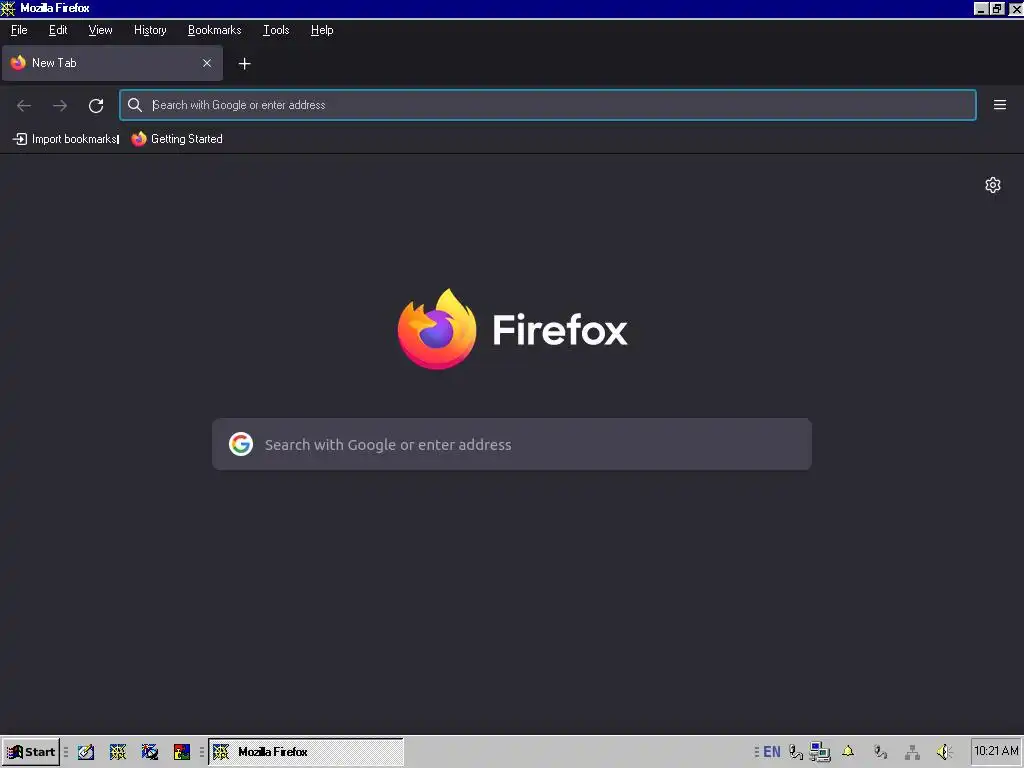Viewport: 1024px width, 768px height.
Task: Click the center Google search field
Action: tap(512, 444)
